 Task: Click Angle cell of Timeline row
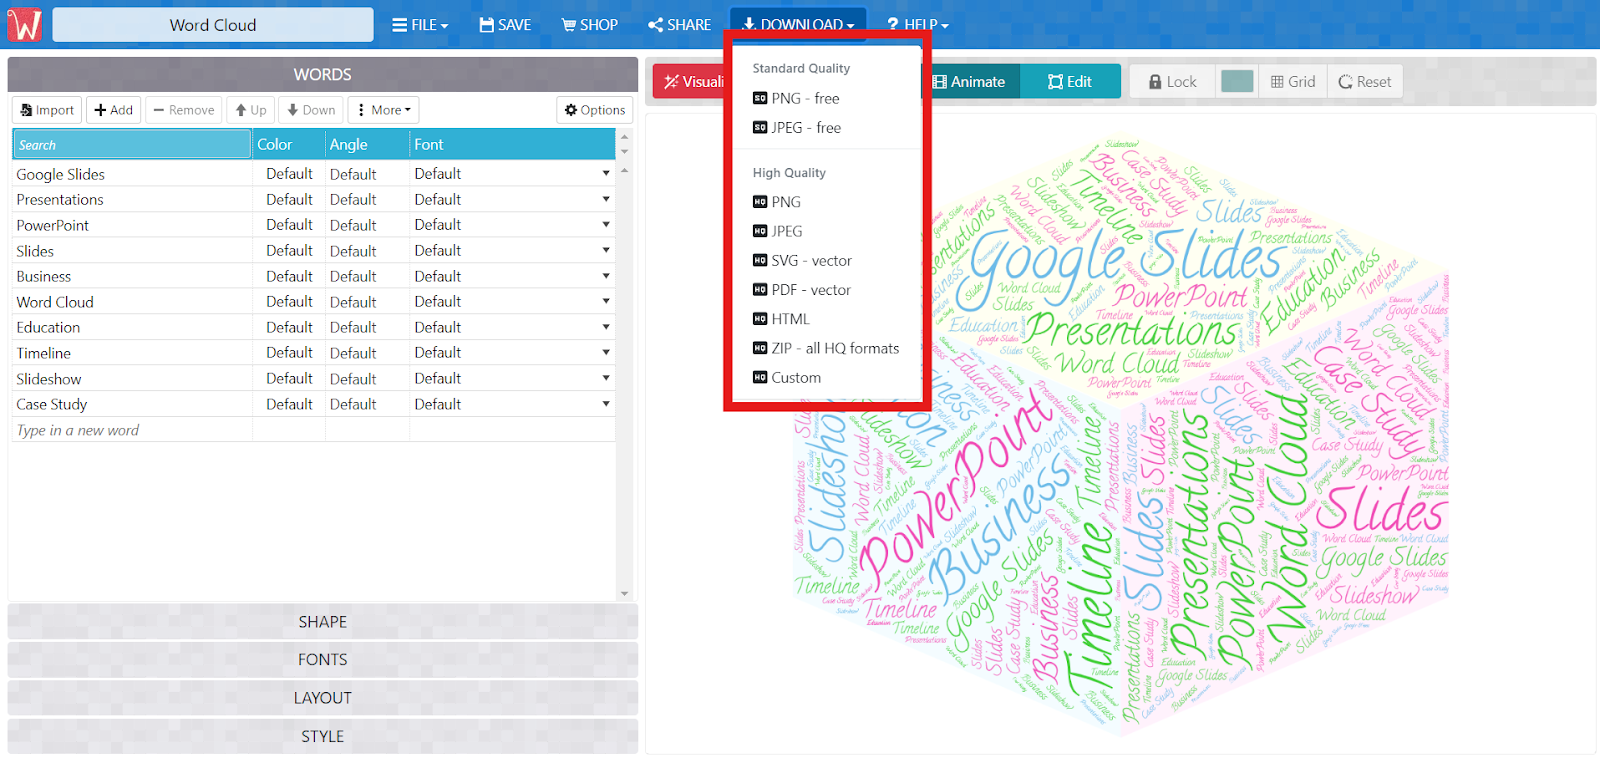366,353
